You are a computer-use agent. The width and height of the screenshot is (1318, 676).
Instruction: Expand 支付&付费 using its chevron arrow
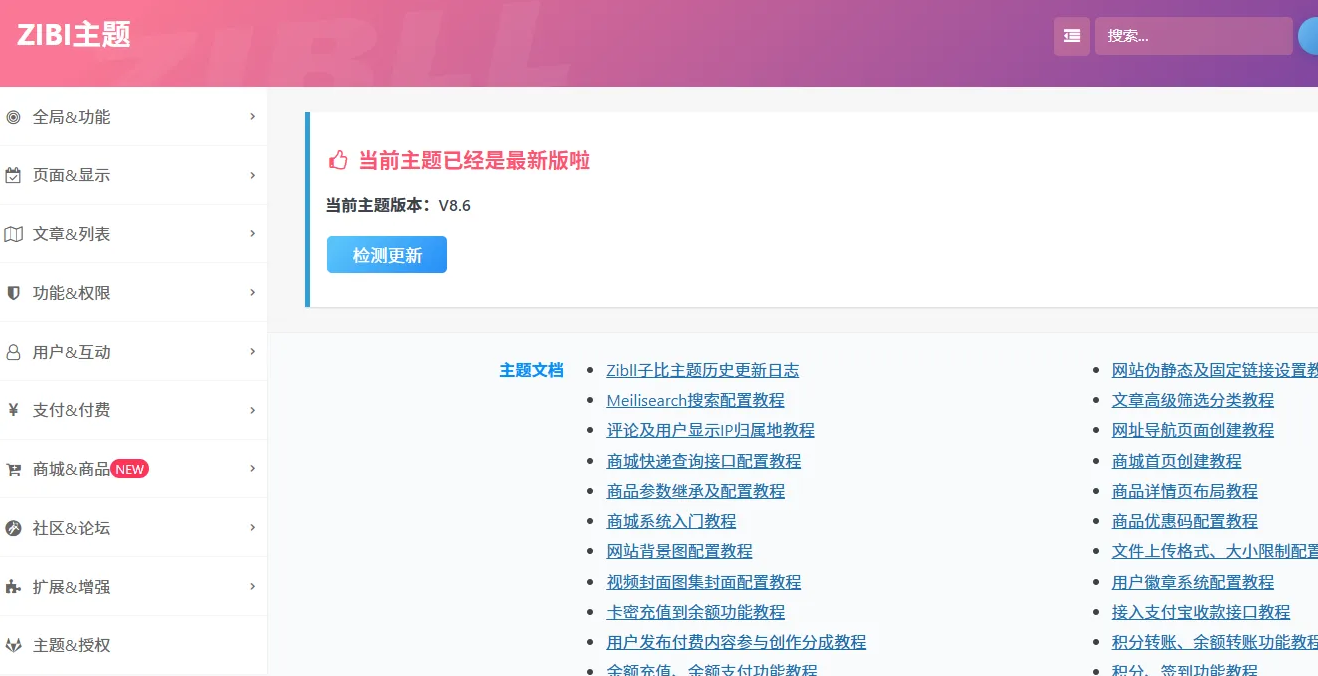(x=253, y=410)
